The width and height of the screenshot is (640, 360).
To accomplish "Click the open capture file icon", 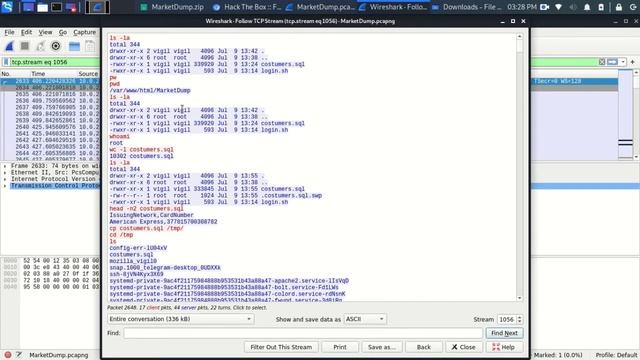I will (x=74, y=47).
